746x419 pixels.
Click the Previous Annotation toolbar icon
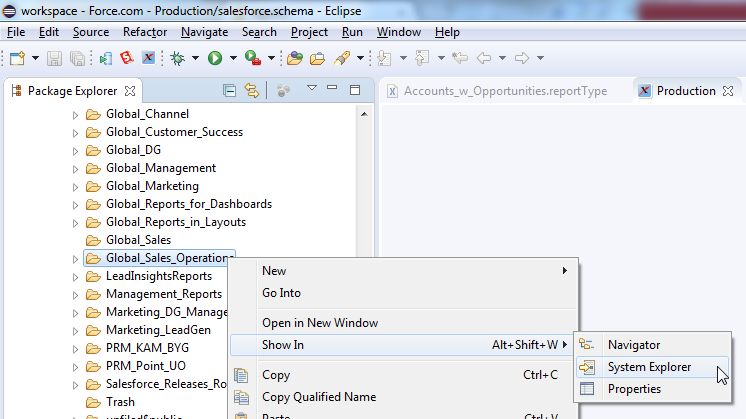[x=422, y=58]
